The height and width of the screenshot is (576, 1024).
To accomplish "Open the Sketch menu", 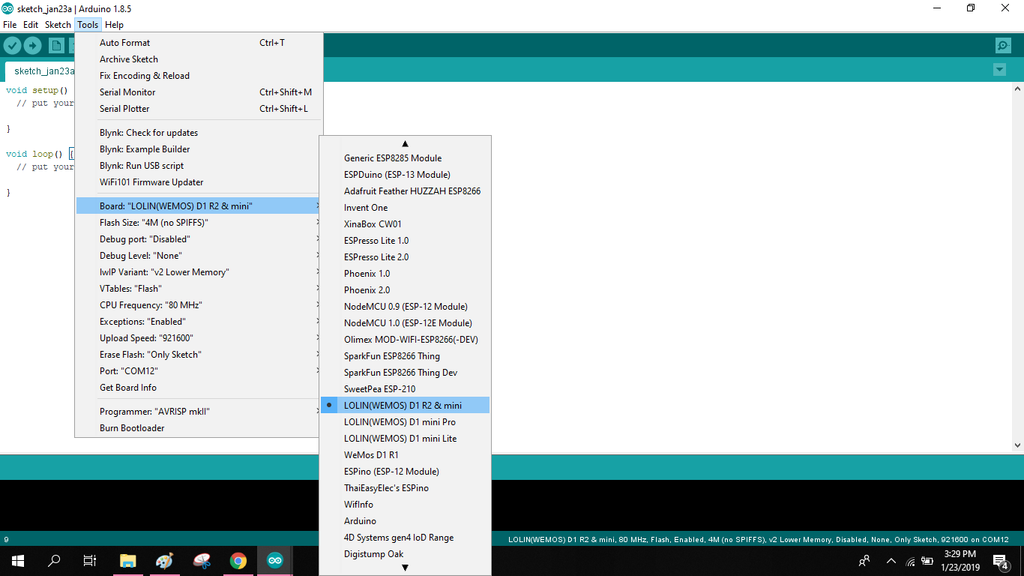I will coord(57,25).
